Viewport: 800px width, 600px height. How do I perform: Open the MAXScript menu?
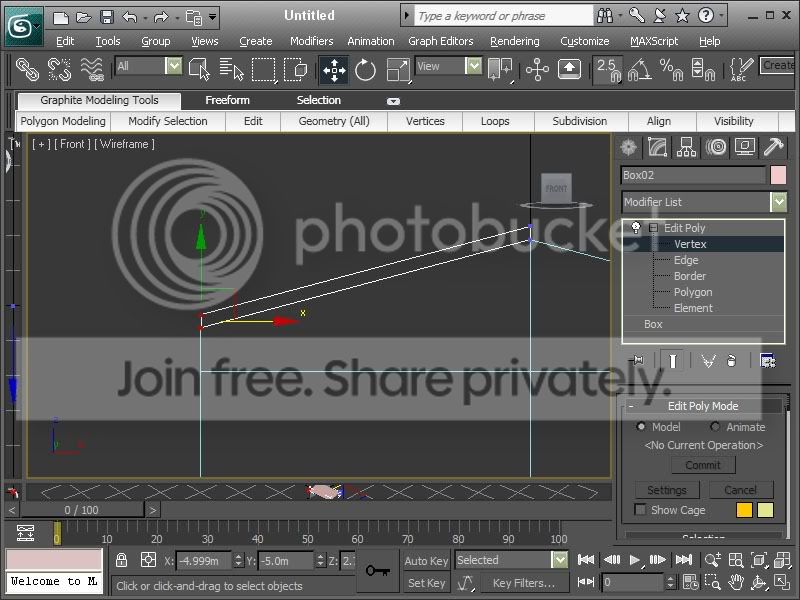[654, 41]
